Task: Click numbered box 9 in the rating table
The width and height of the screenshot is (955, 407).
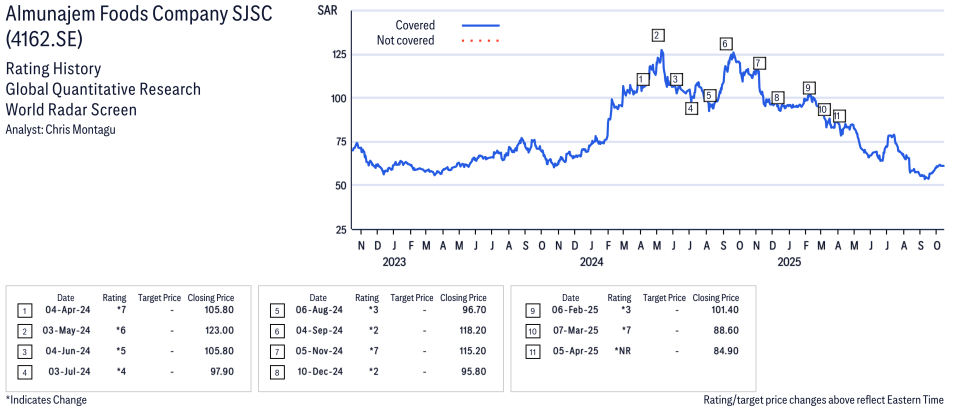Action: [x=530, y=311]
